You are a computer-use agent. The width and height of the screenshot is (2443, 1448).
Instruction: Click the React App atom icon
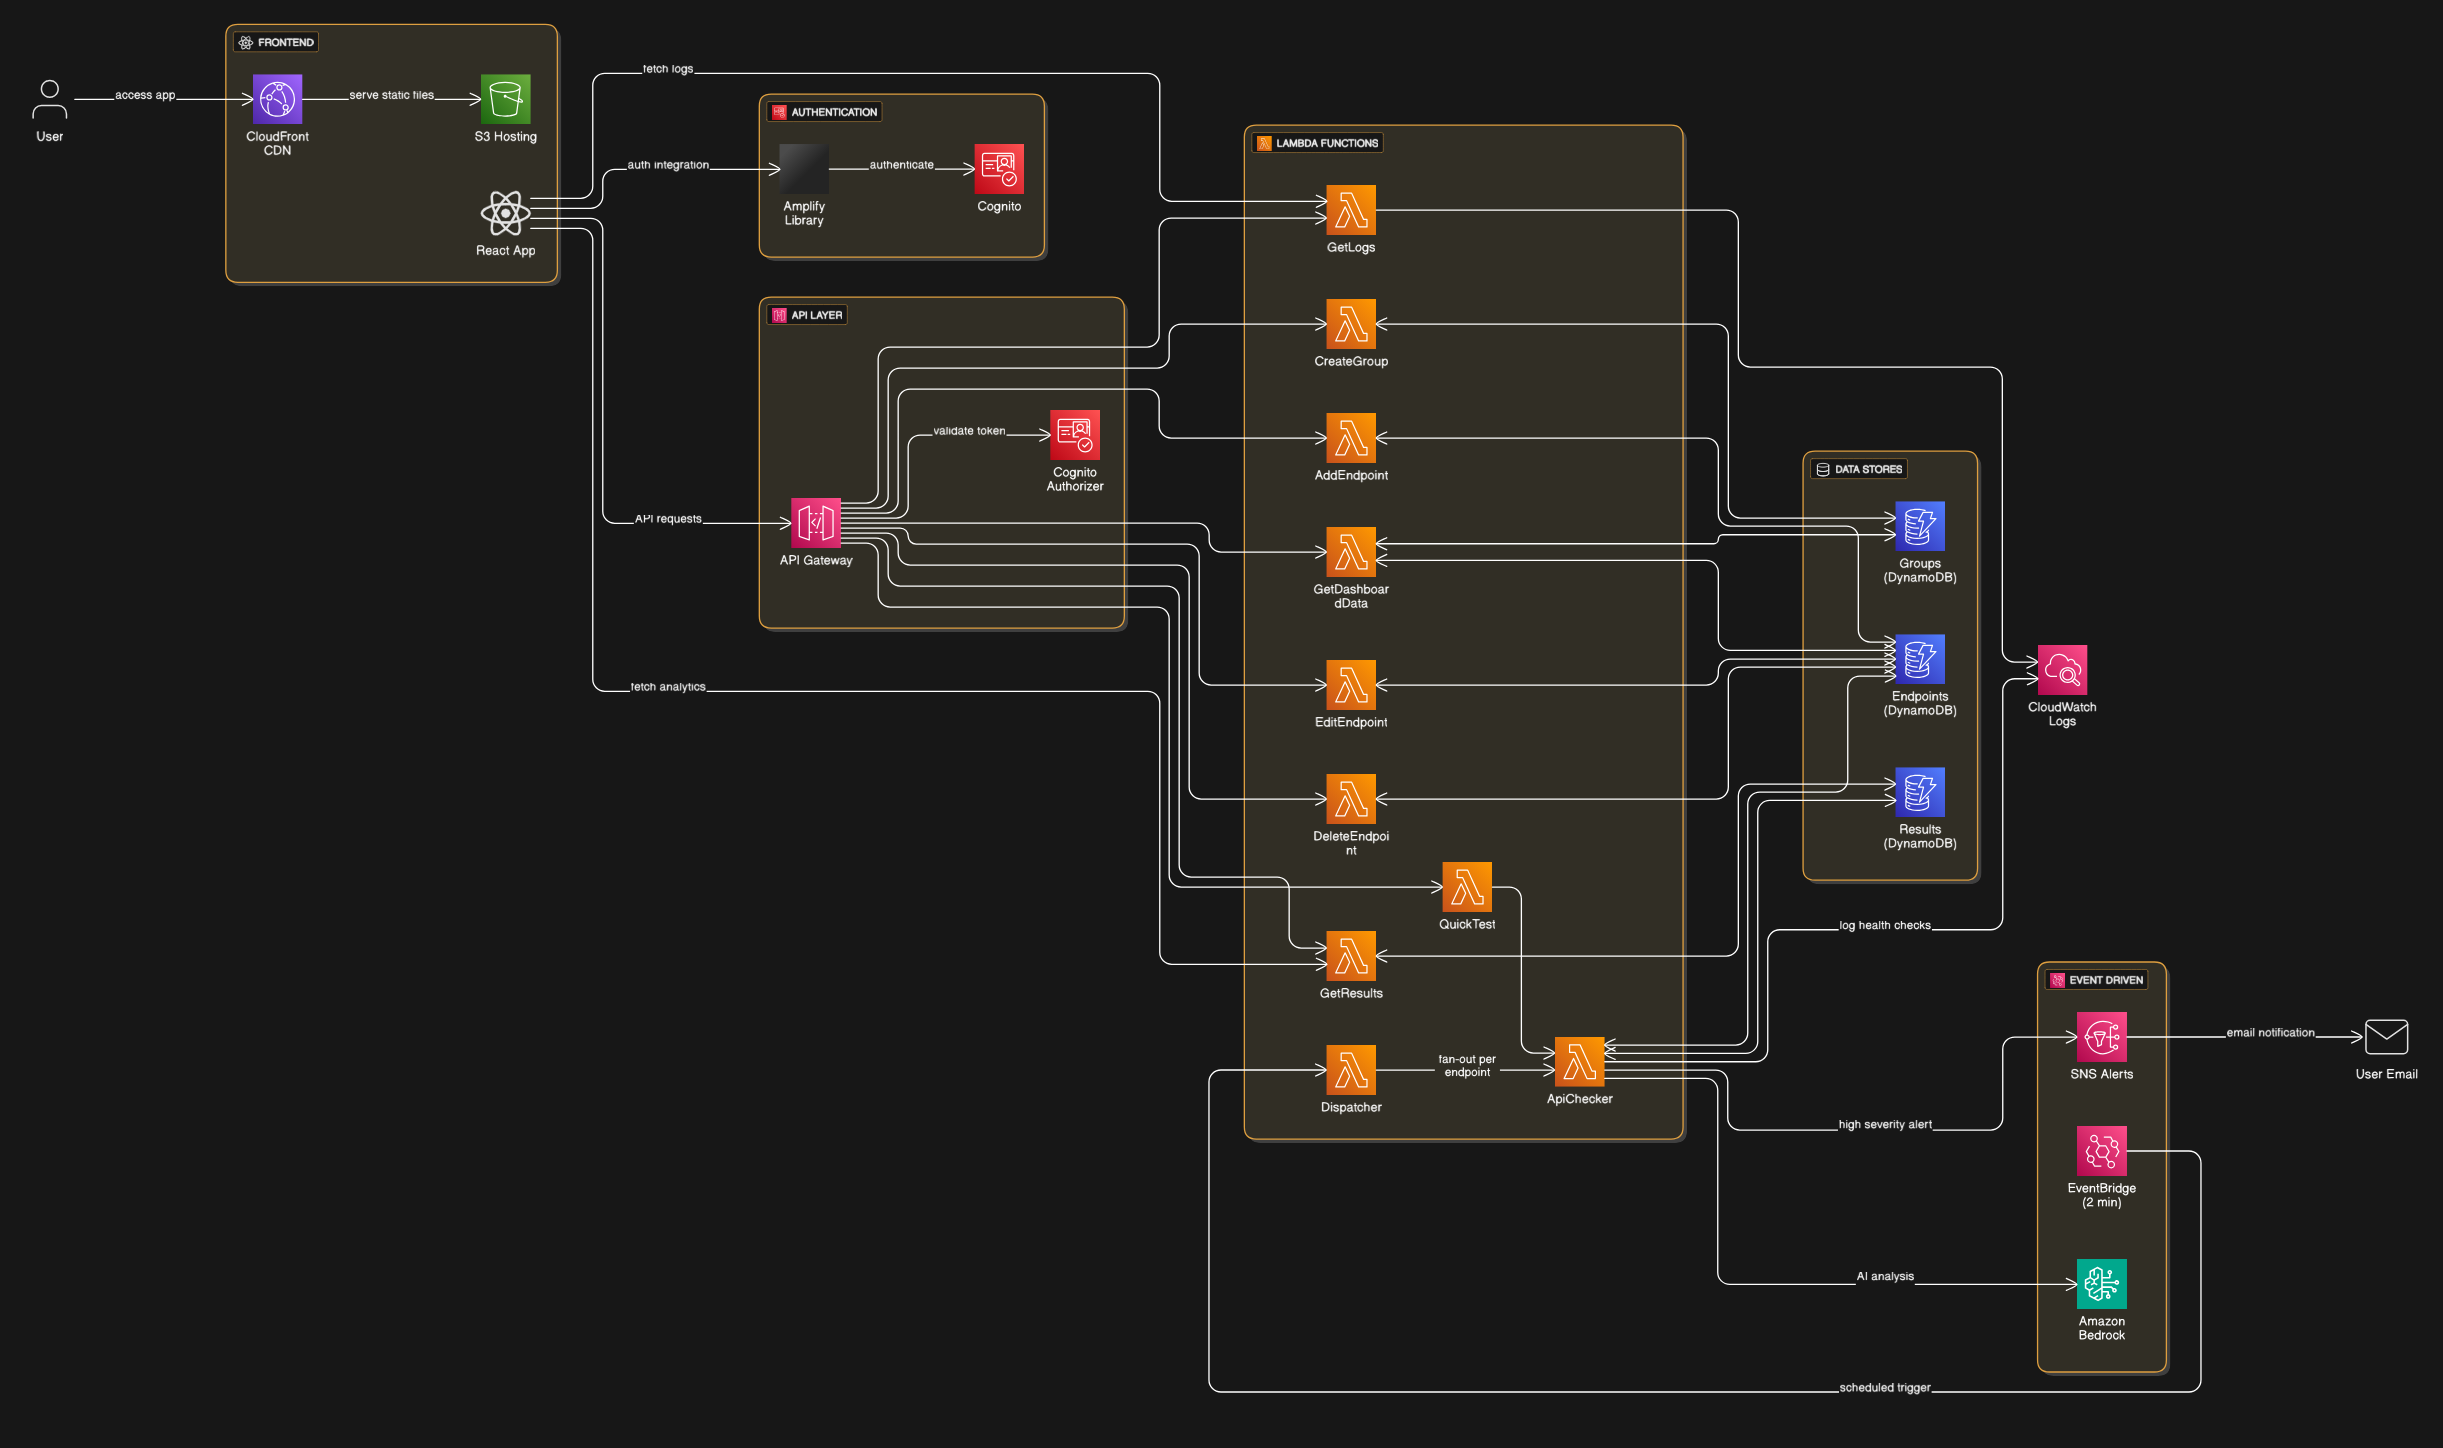pos(505,213)
